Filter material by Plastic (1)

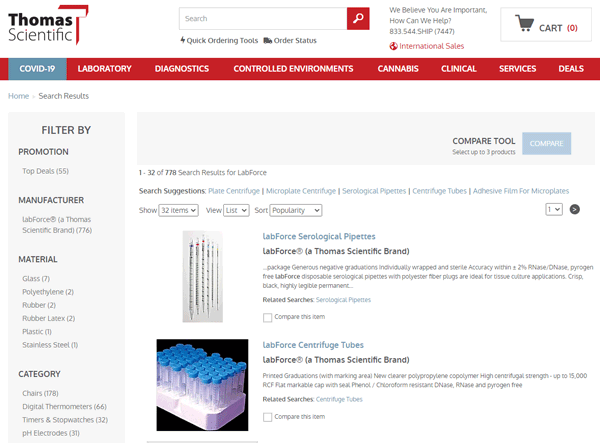37,332
